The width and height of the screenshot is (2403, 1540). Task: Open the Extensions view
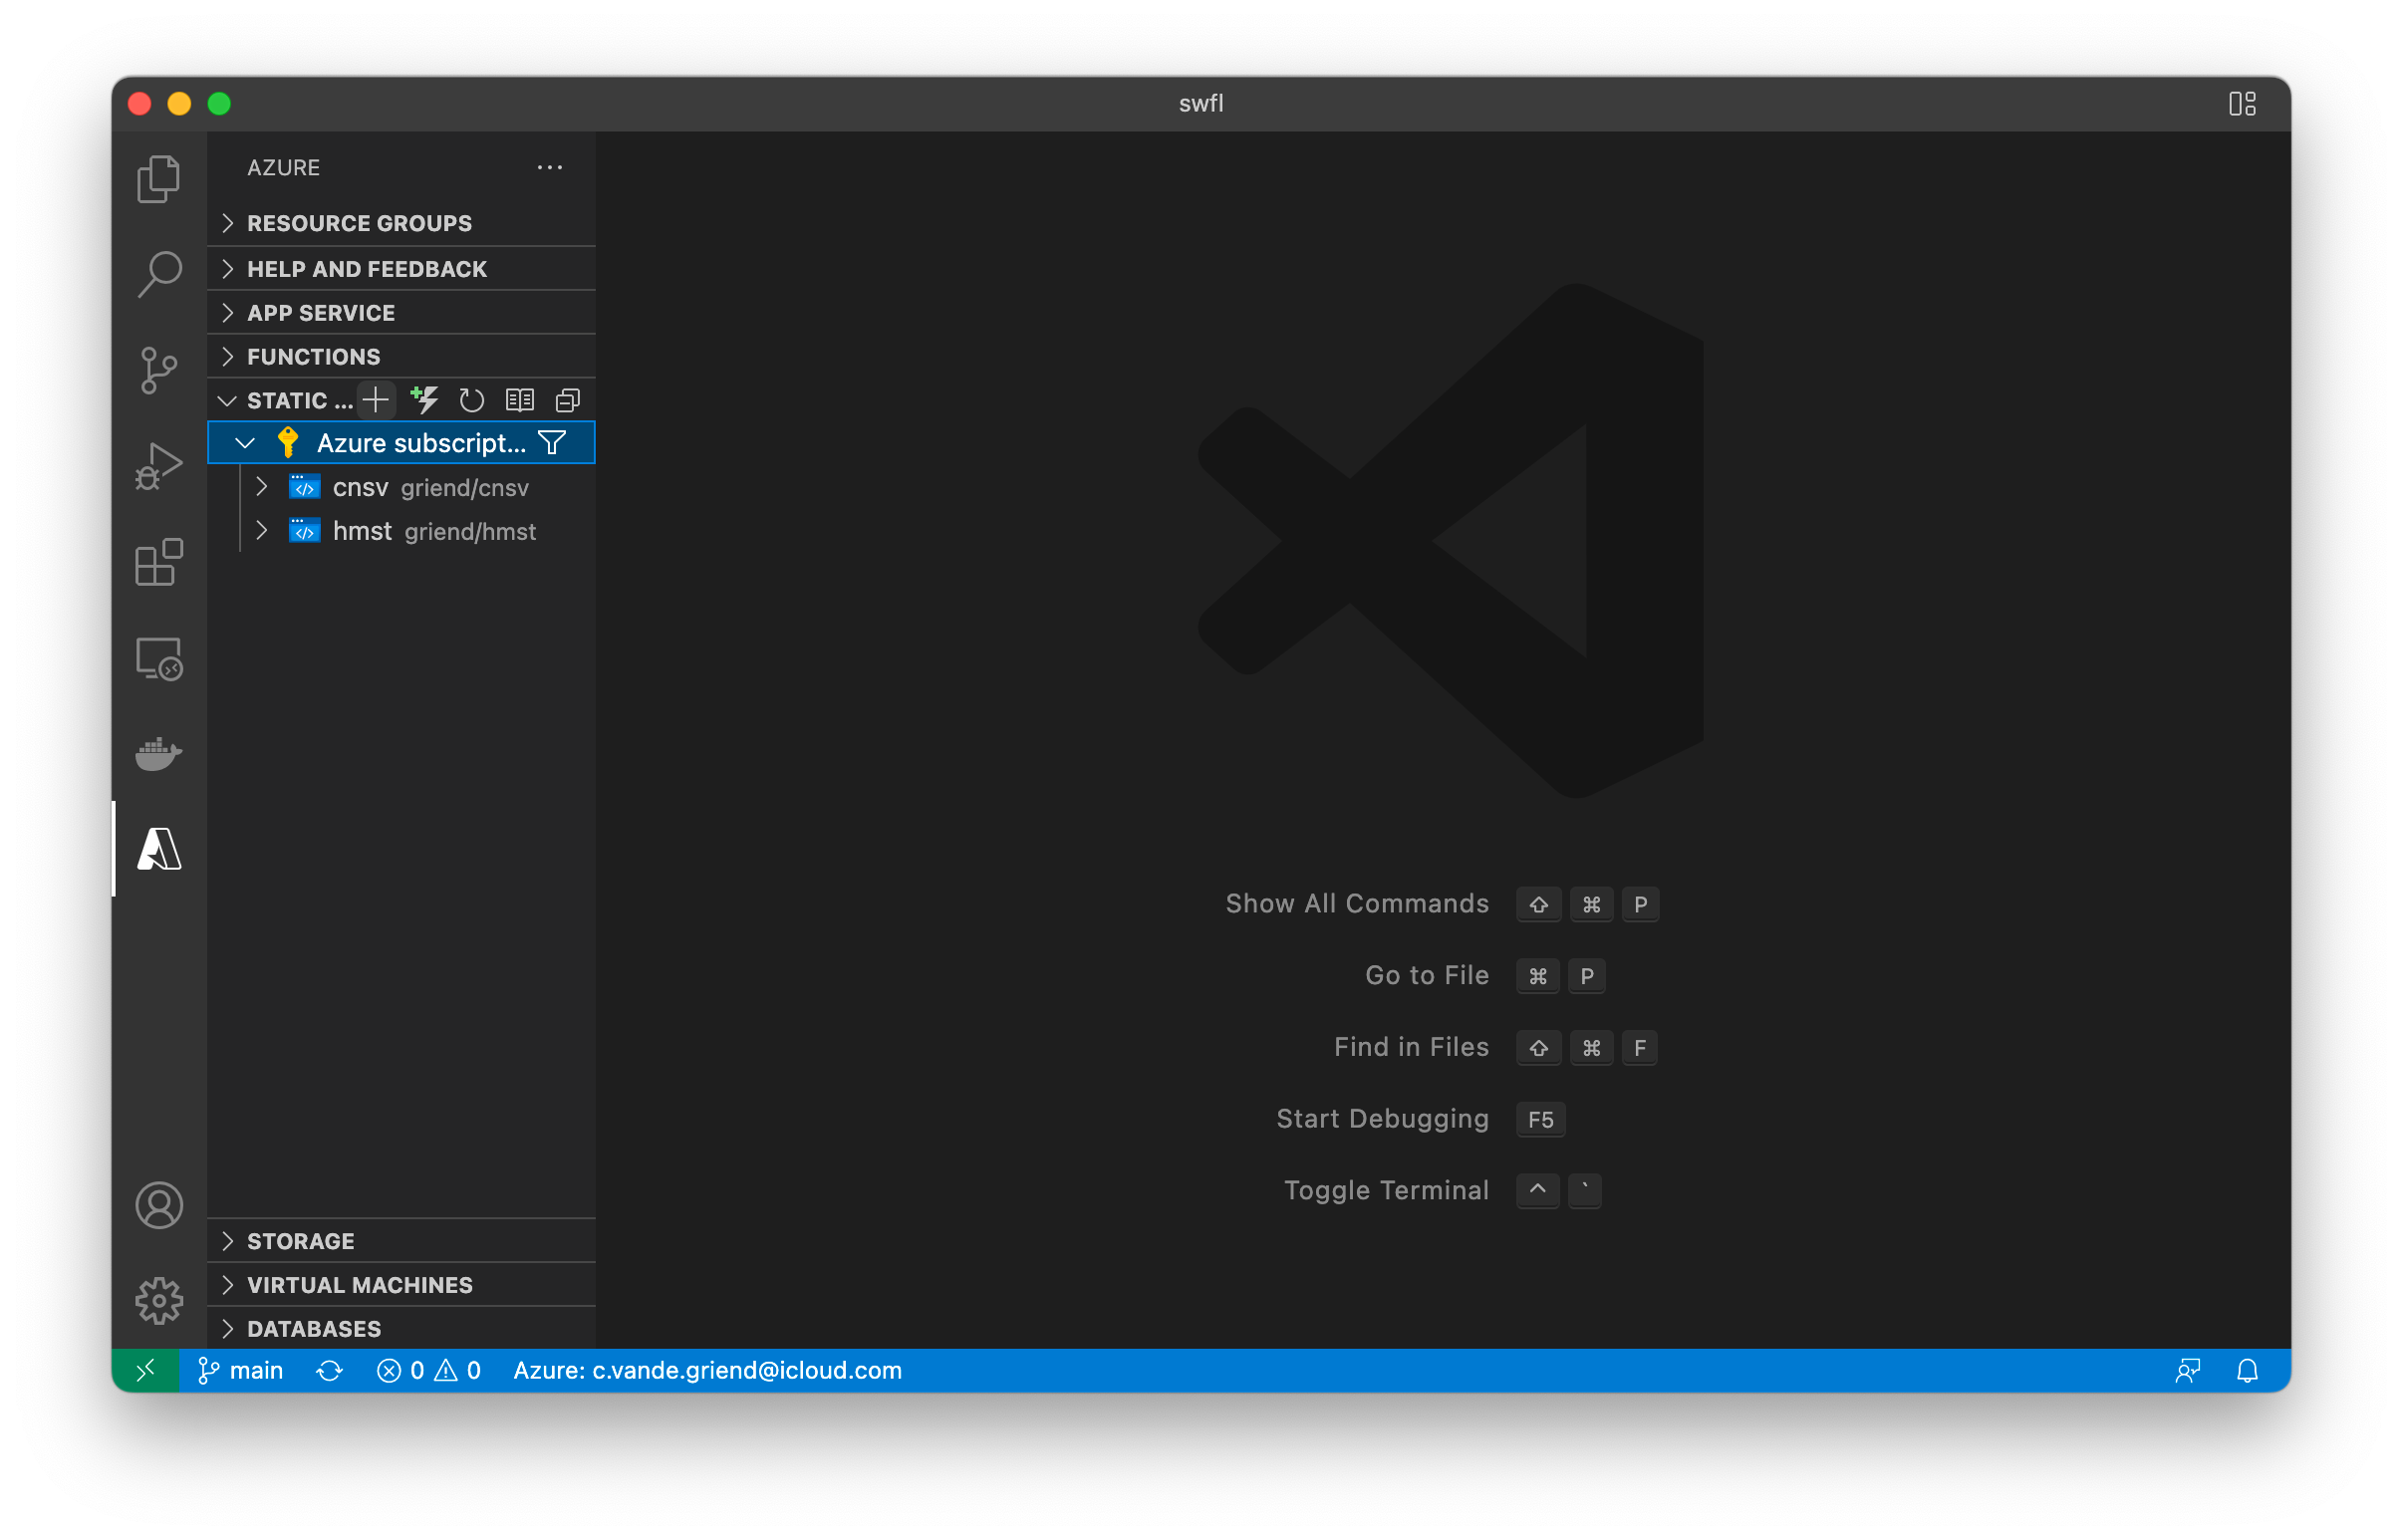[158, 562]
